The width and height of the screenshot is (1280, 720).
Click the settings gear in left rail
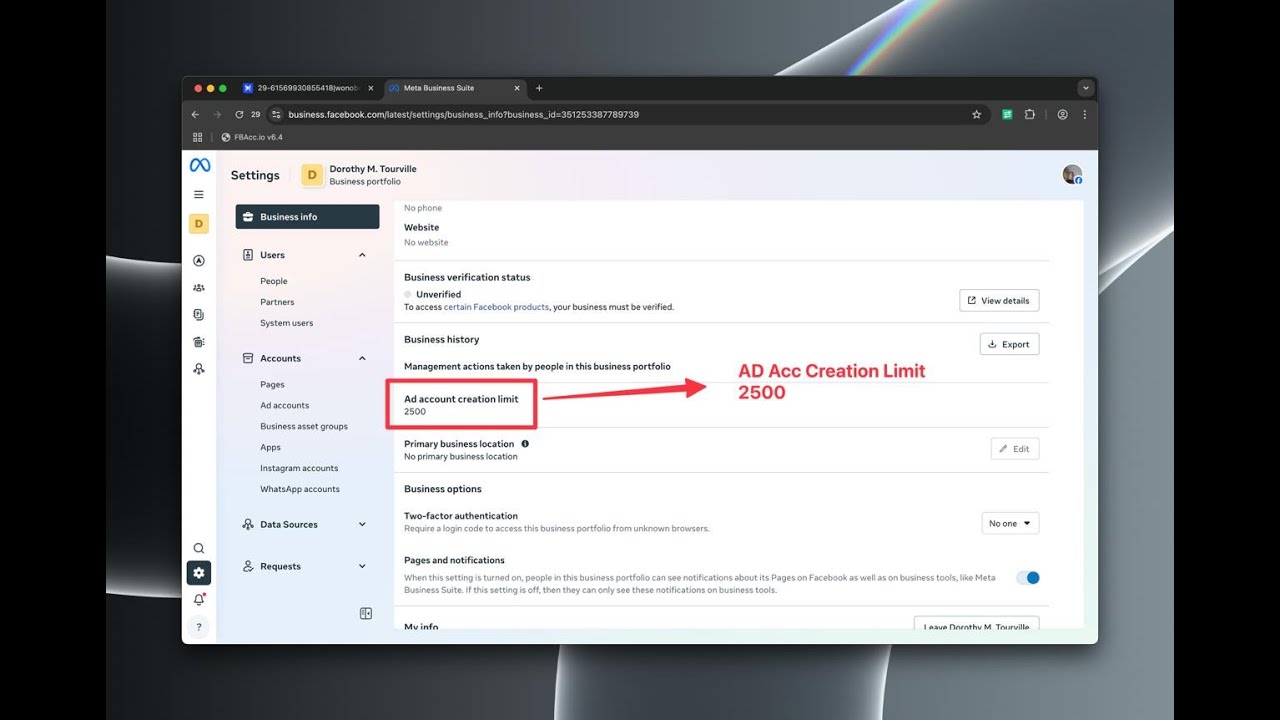[199, 573]
